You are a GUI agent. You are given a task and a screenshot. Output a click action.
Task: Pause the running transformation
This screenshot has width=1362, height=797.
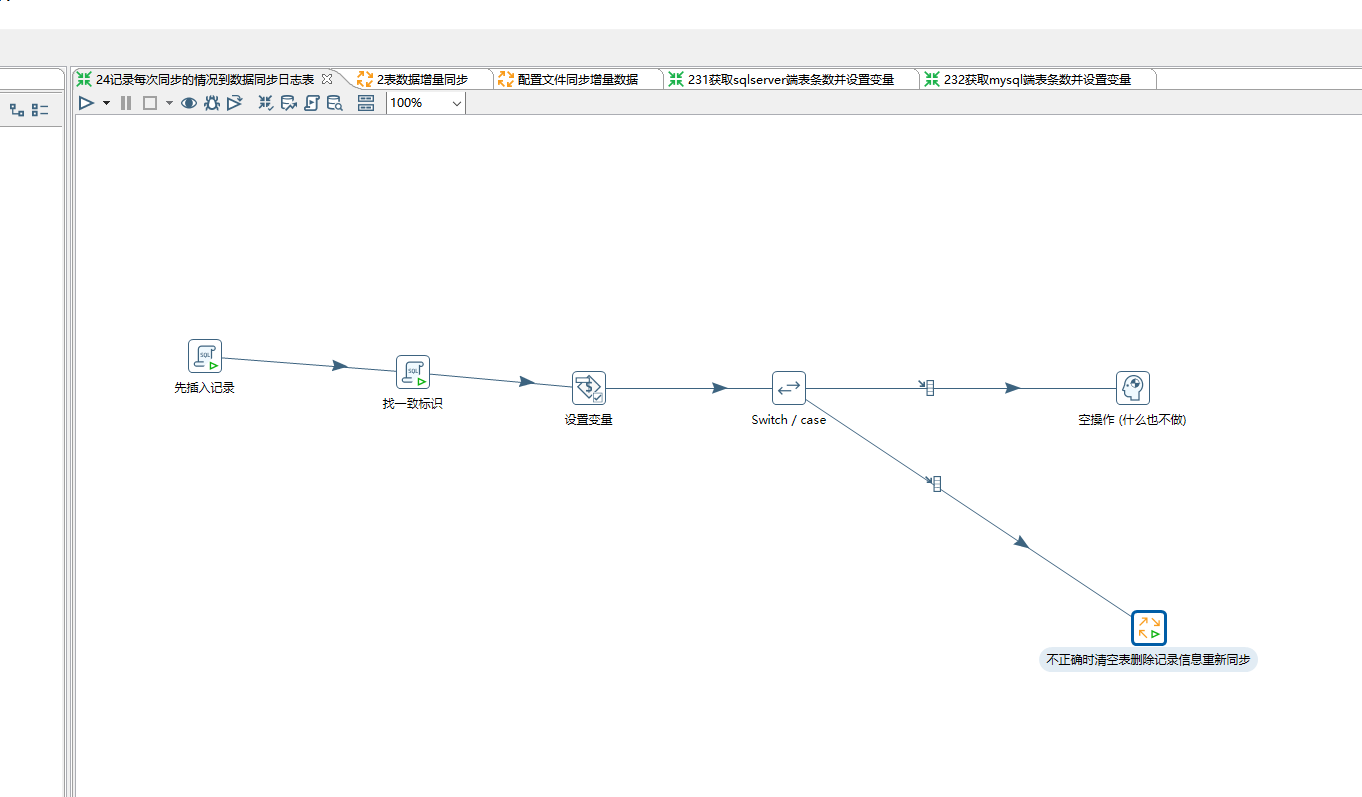pyautogui.click(x=126, y=103)
